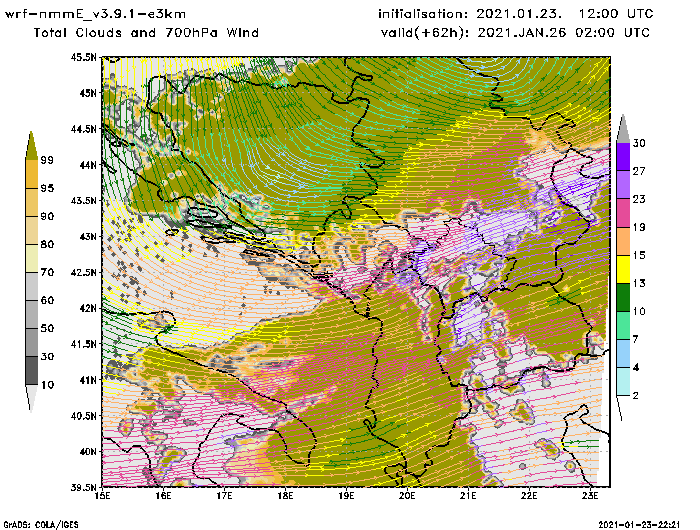Select the '80' value on cloud legend
Screen dimensions: 700x530
[x=47, y=244]
